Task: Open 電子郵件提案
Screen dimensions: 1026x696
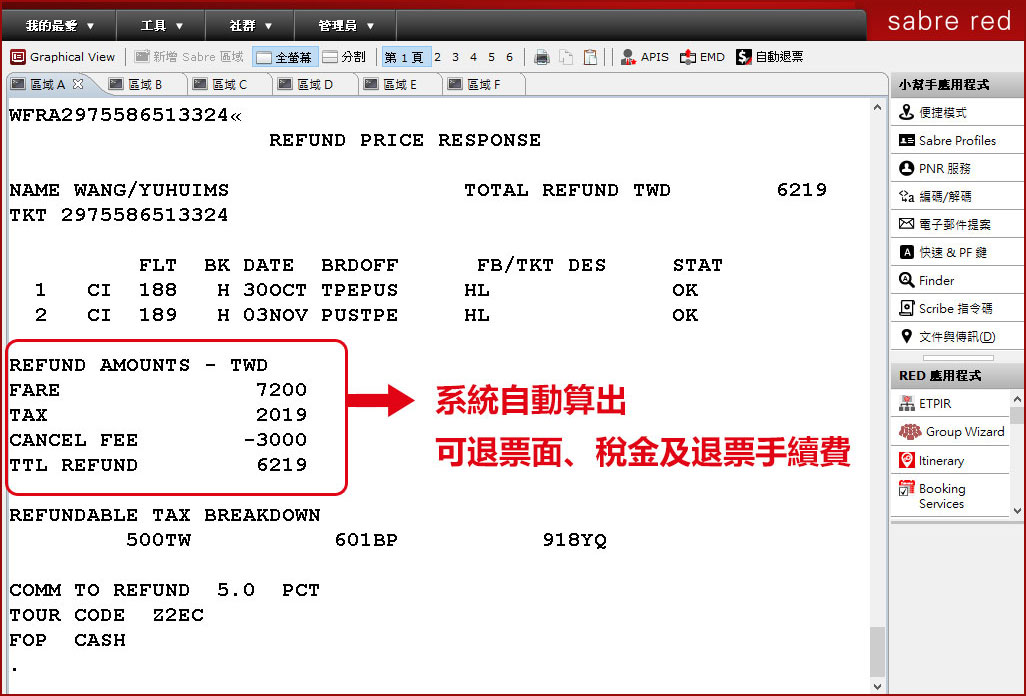Action: tap(956, 224)
